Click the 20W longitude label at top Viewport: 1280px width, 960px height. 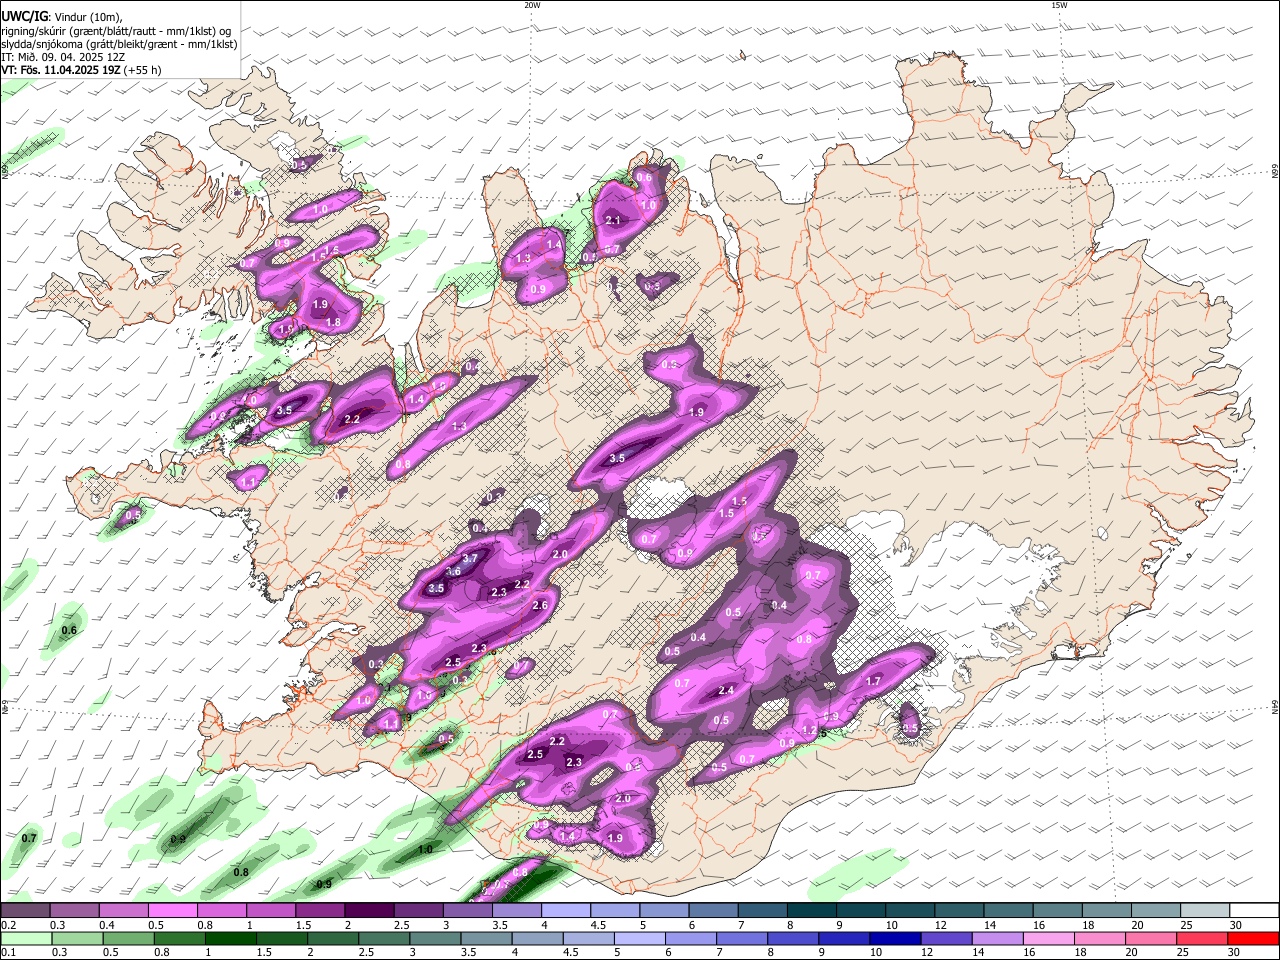(532, 5)
